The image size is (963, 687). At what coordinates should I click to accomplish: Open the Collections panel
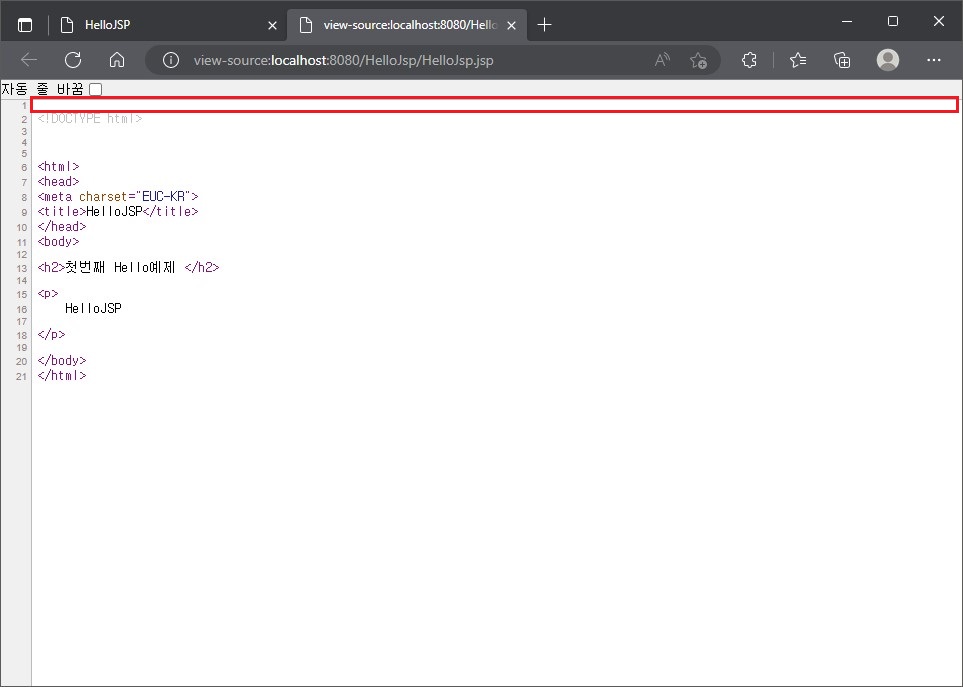[x=842, y=60]
